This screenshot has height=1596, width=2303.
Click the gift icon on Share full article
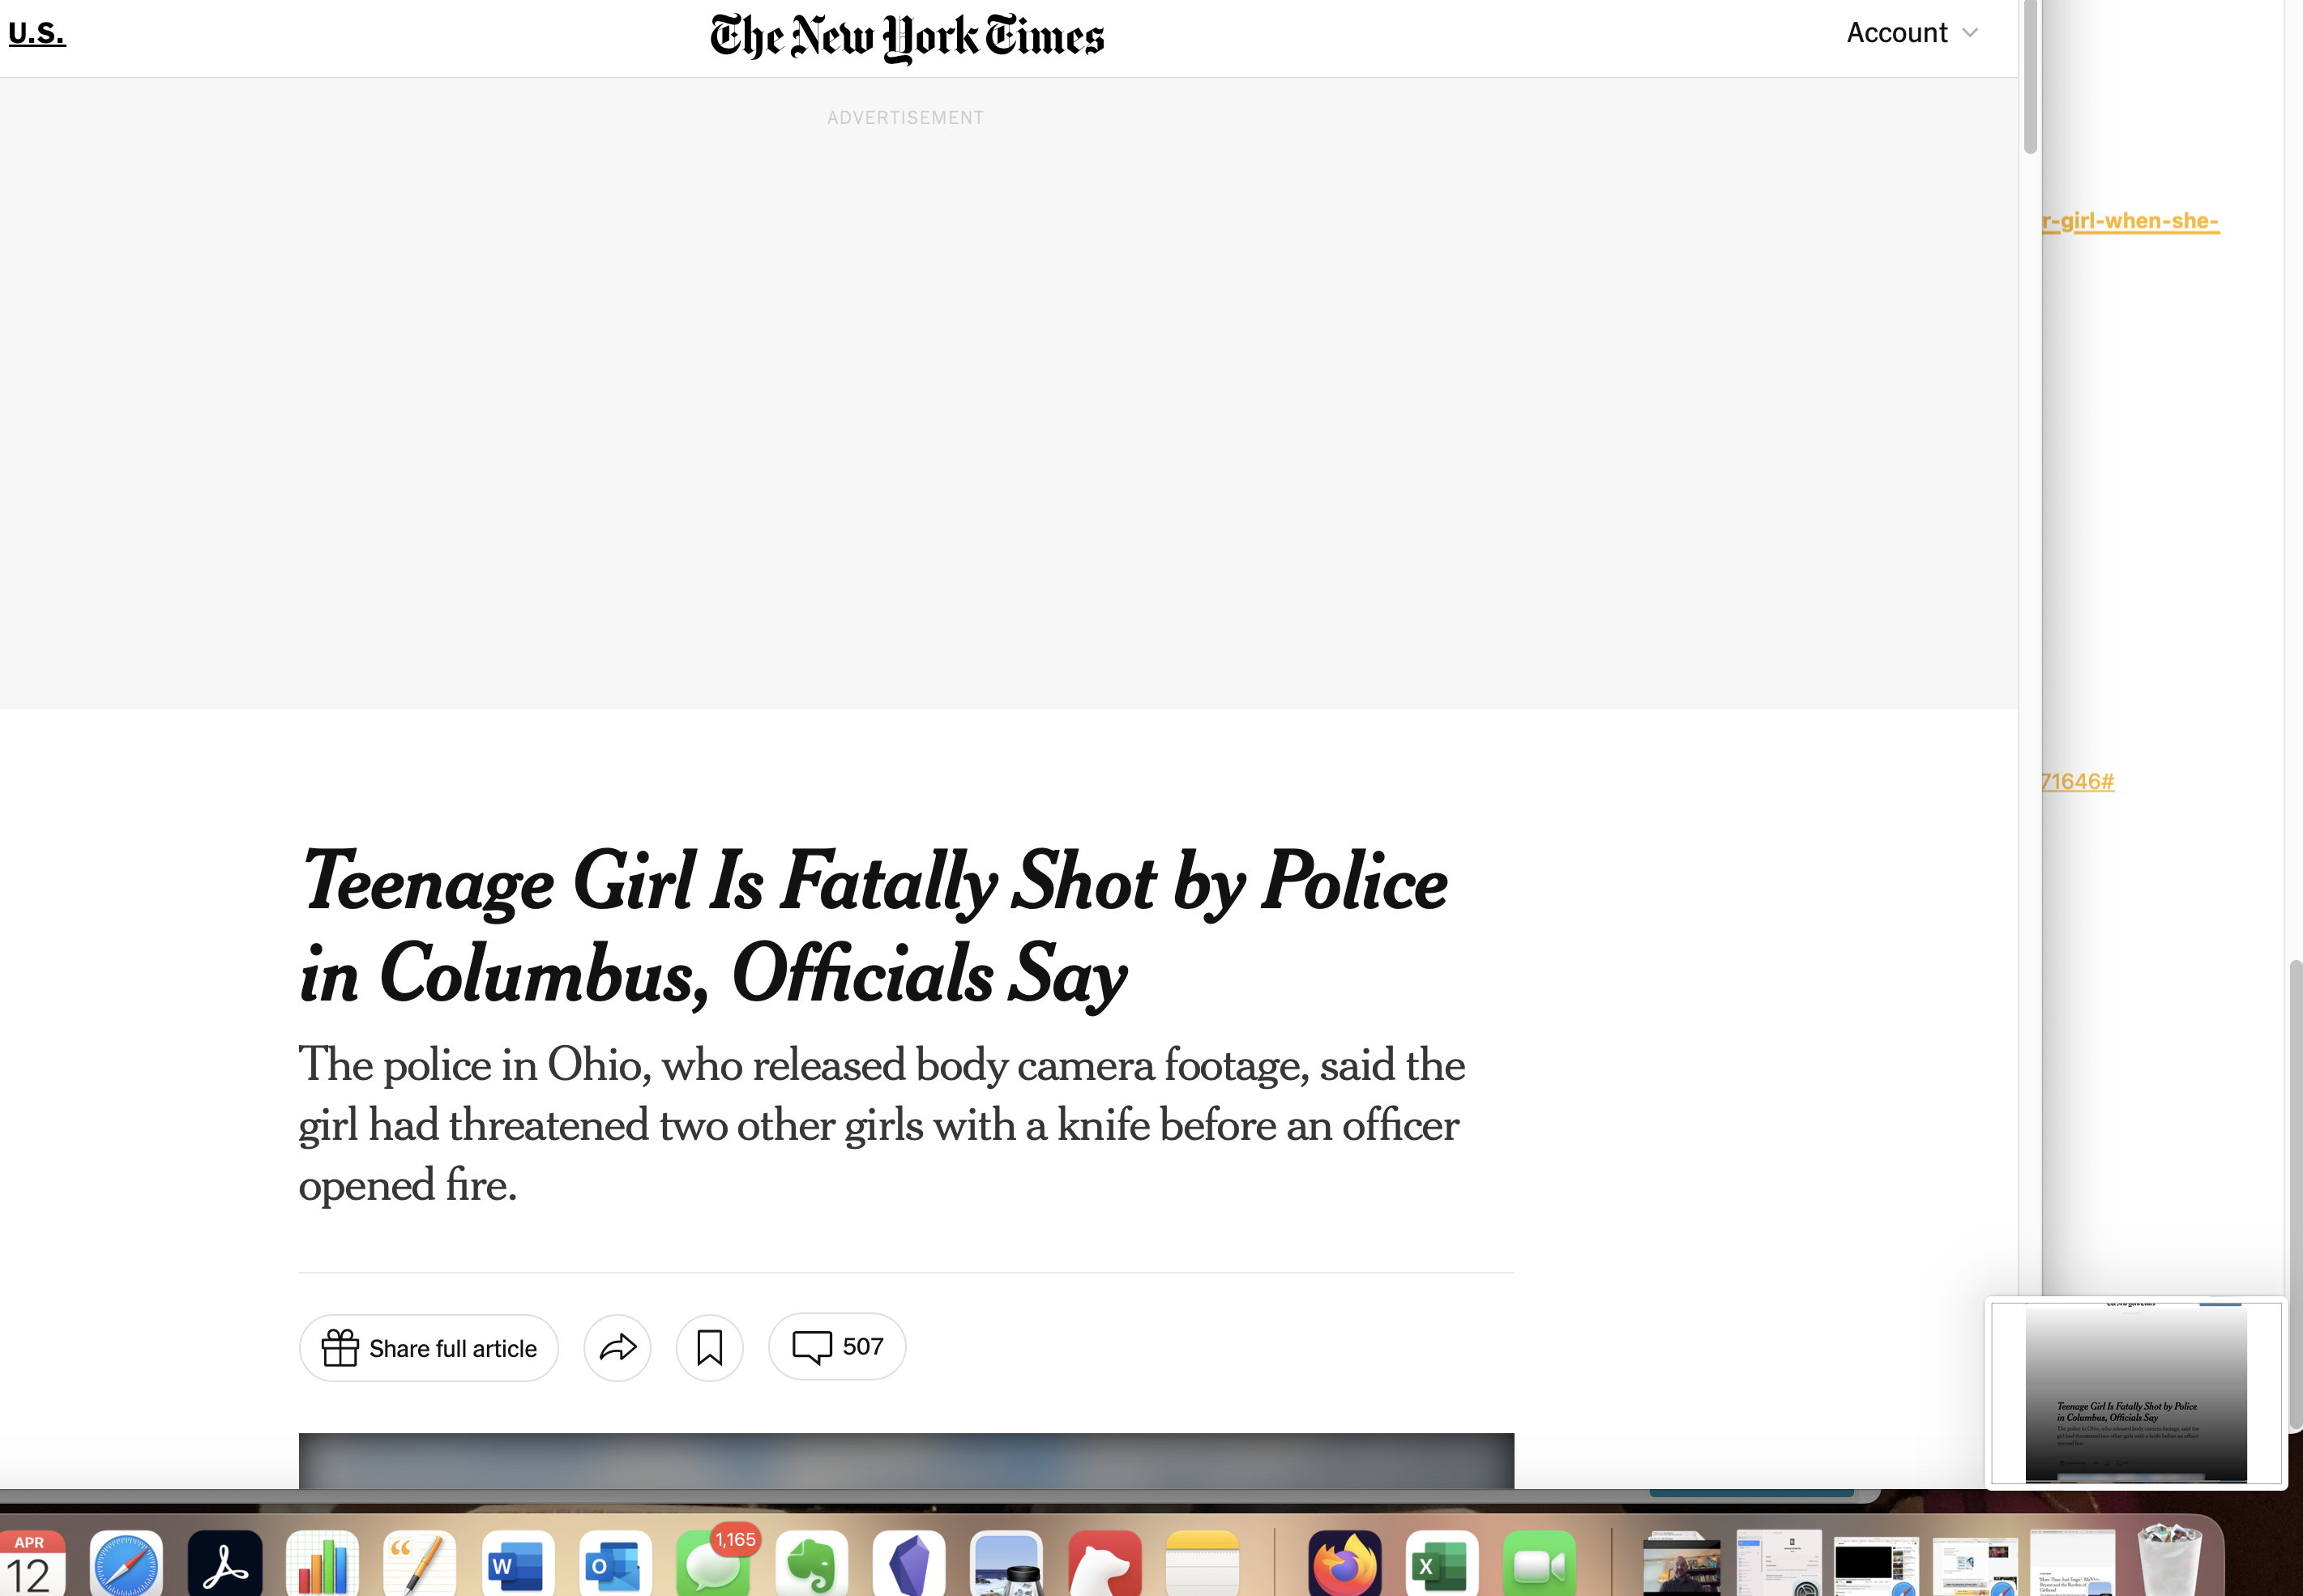(340, 1347)
